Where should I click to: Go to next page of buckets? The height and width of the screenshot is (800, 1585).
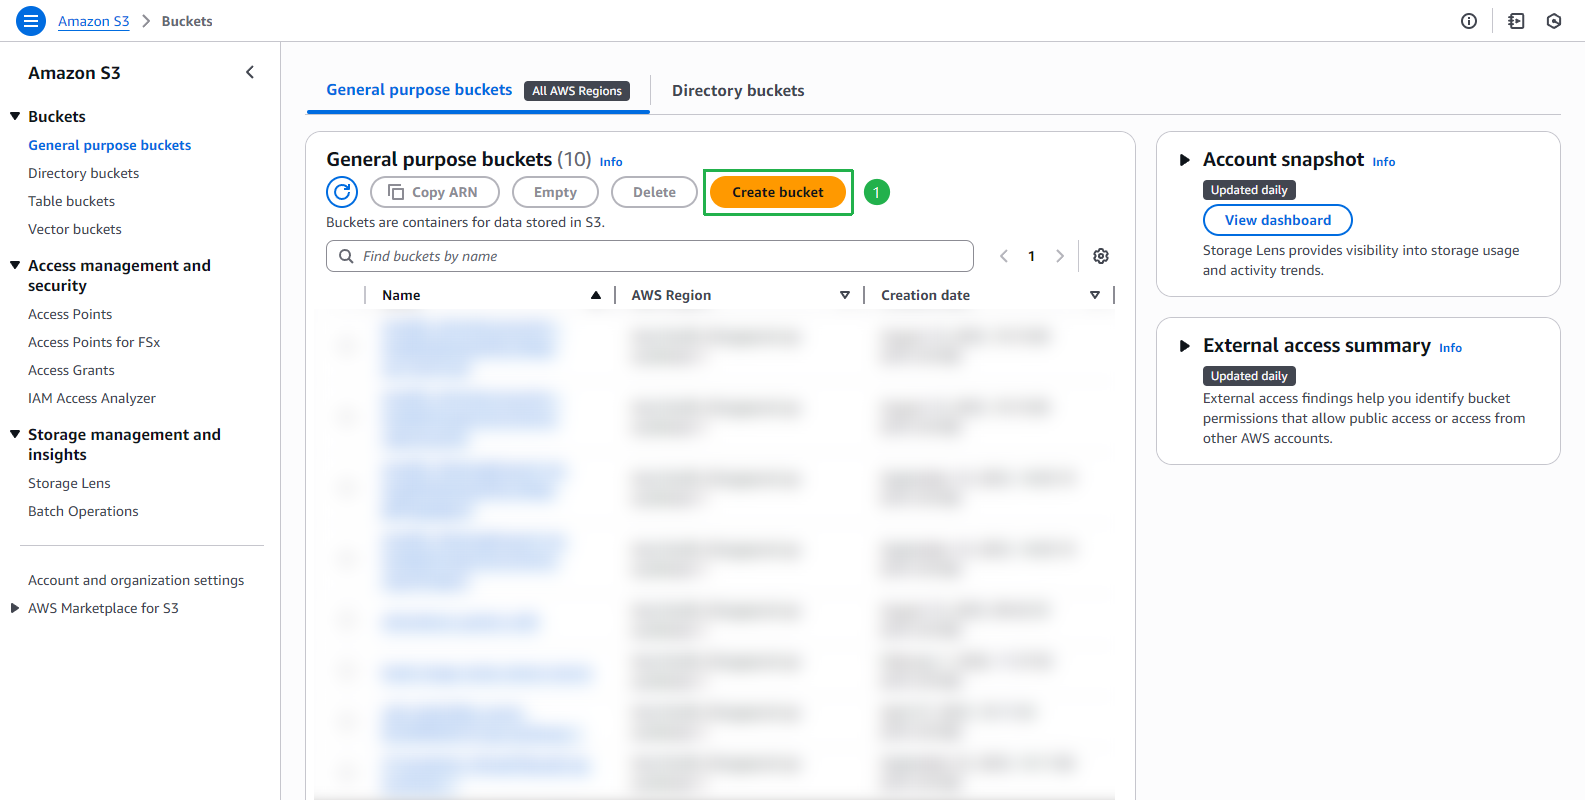tap(1060, 256)
